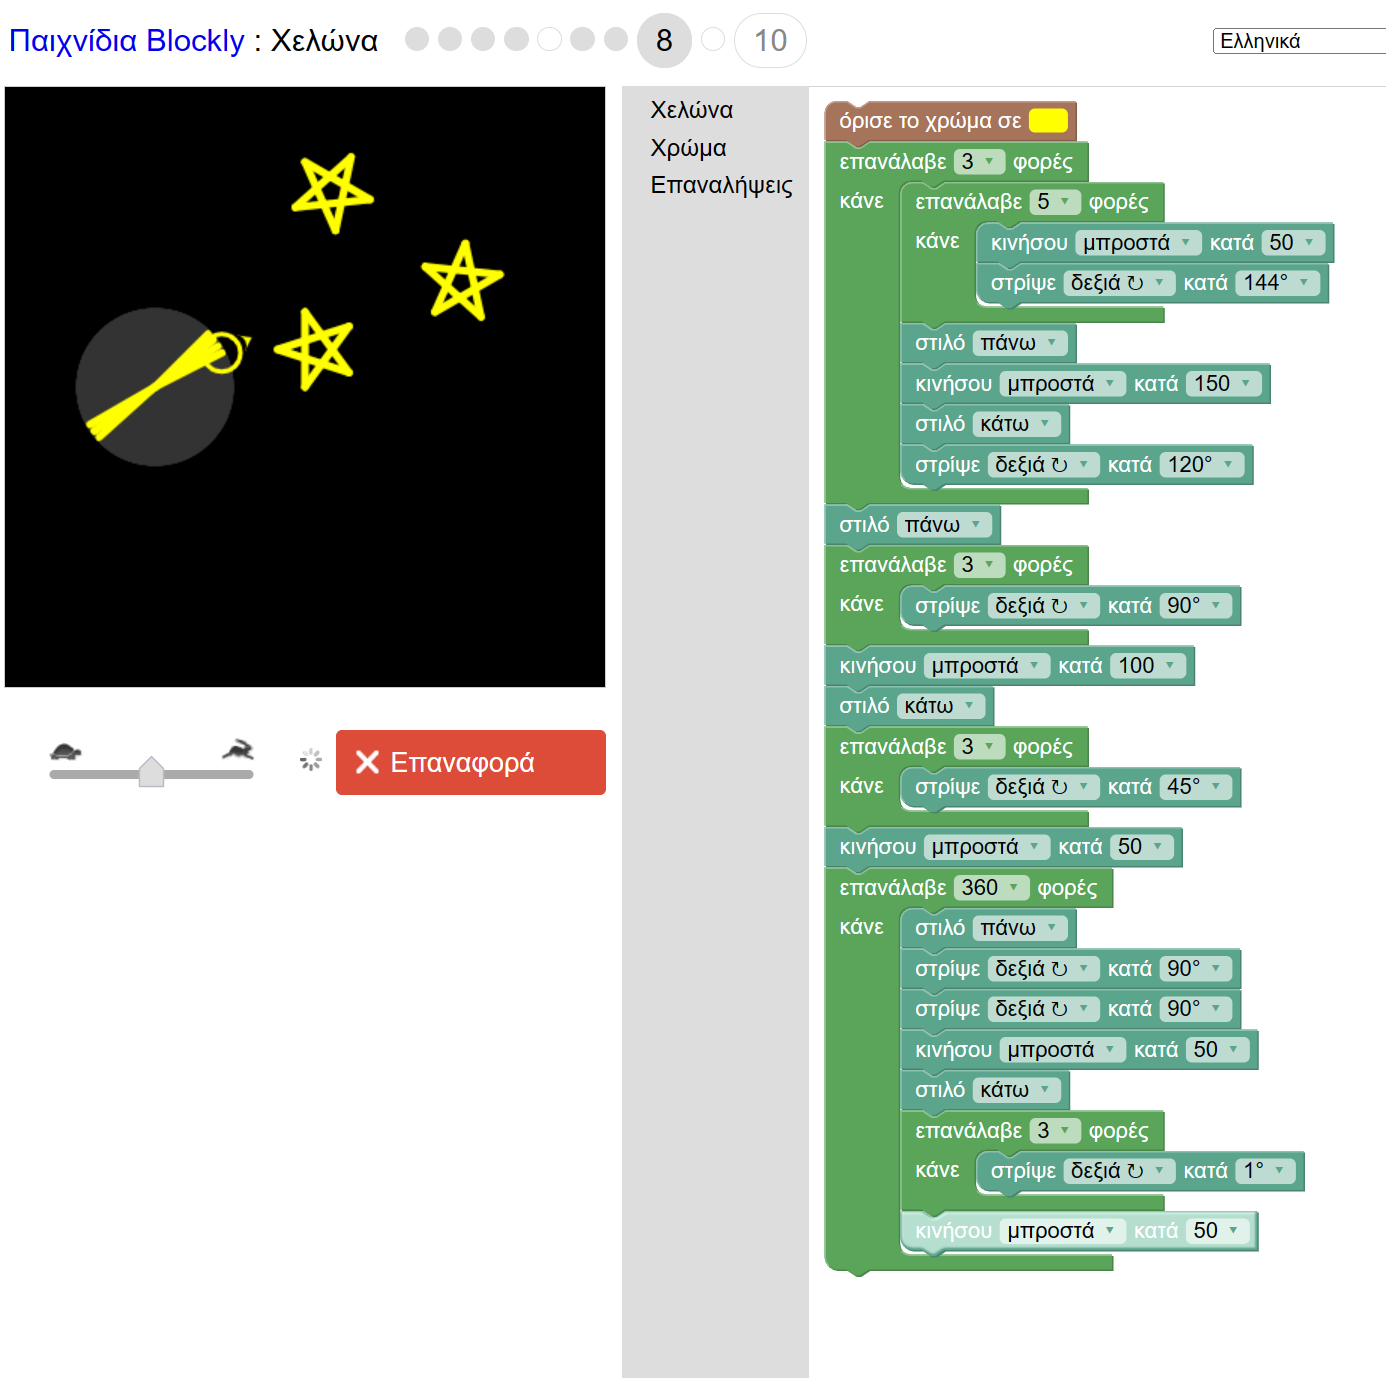Click the yellow color swatch in the set color block
The height and width of the screenshot is (1378, 1386).
point(1048,121)
